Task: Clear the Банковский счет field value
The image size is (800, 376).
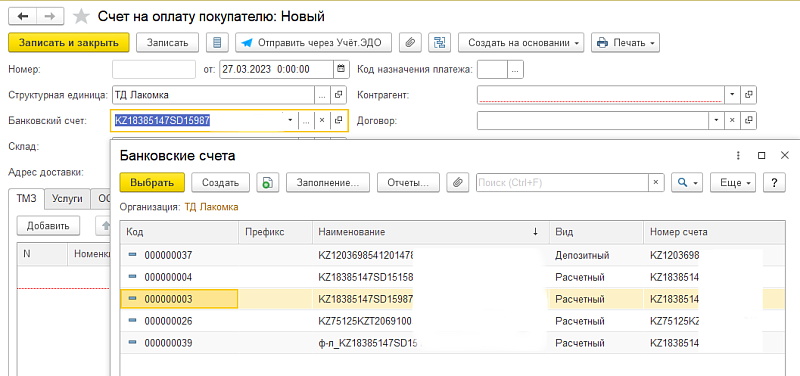Action: pyautogui.click(x=322, y=120)
